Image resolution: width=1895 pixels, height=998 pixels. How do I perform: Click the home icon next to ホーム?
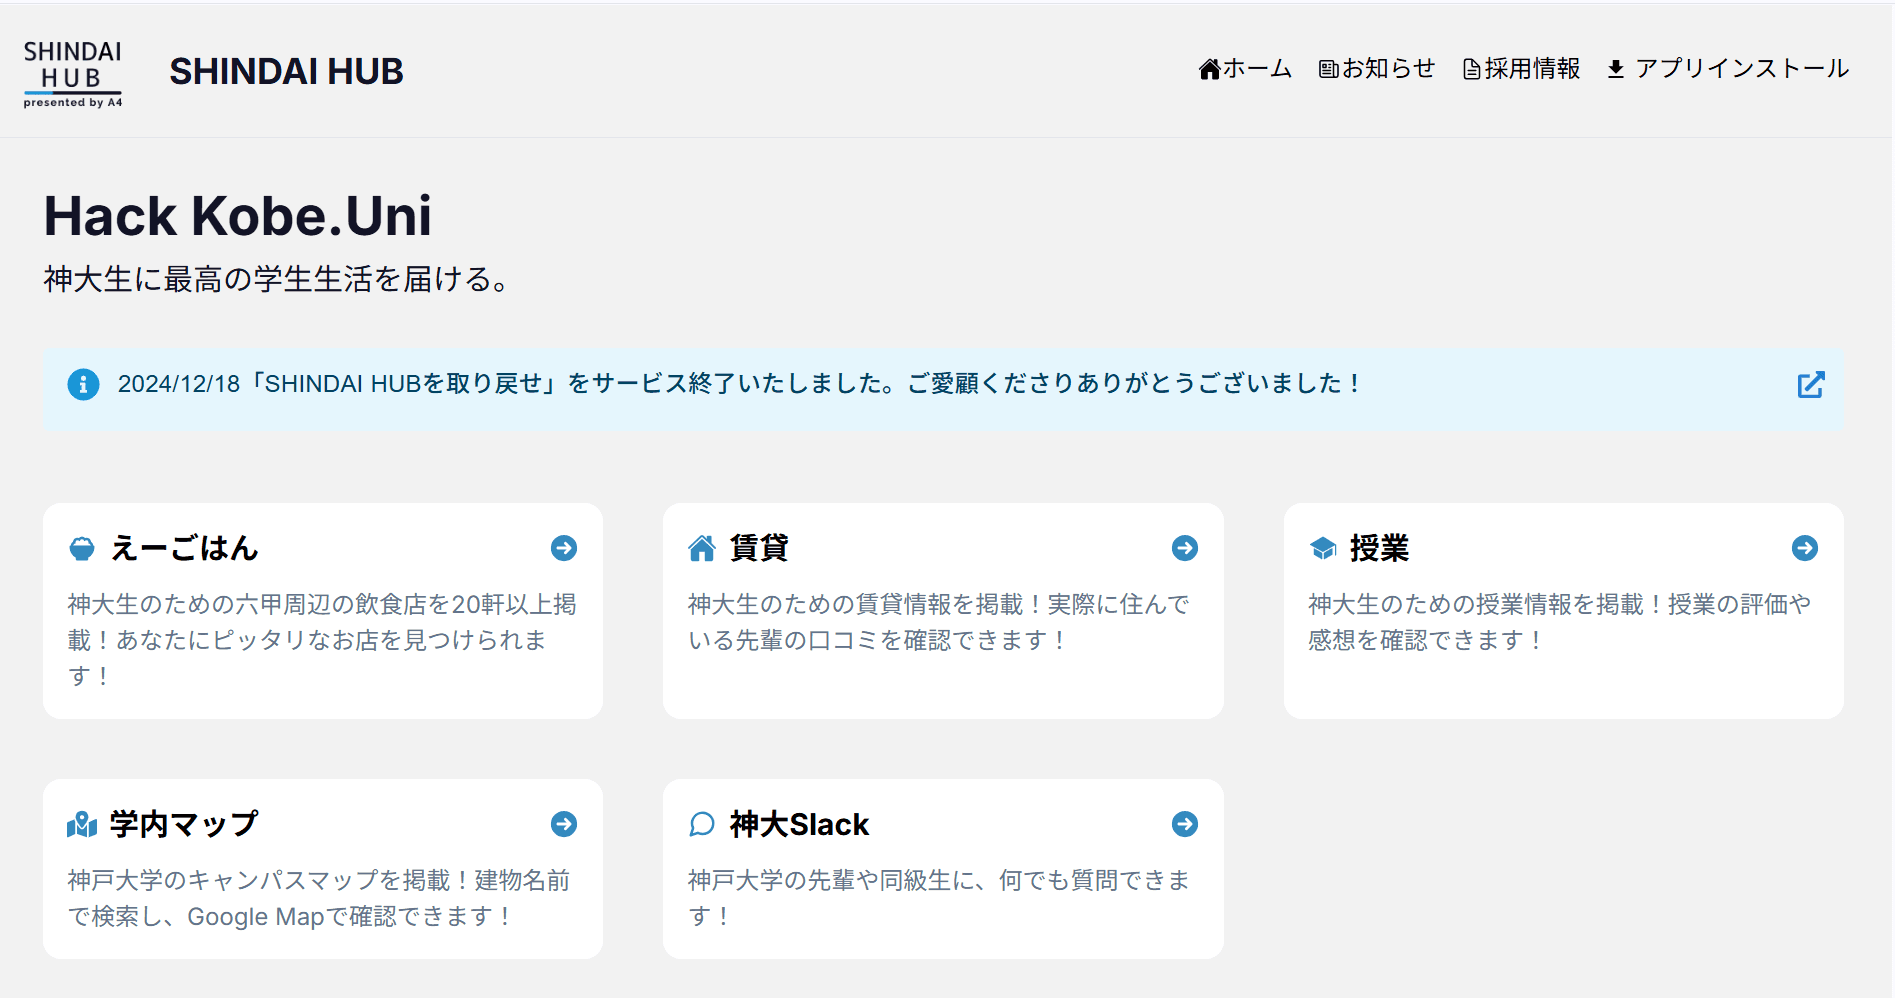1209,68
